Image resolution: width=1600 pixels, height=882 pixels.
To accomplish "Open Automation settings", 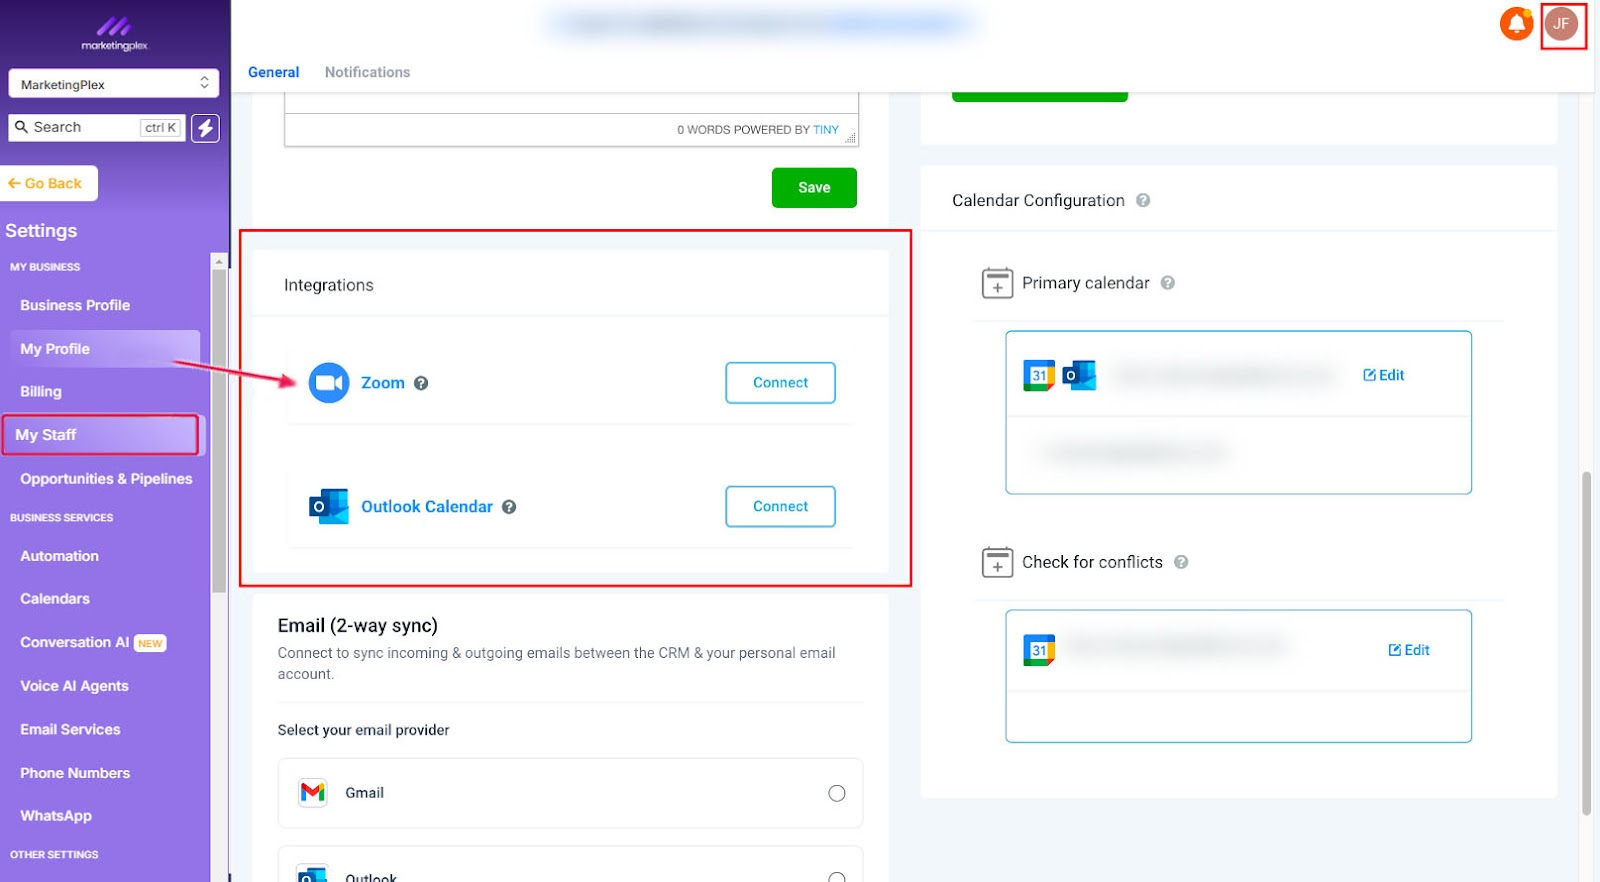I will point(60,556).
